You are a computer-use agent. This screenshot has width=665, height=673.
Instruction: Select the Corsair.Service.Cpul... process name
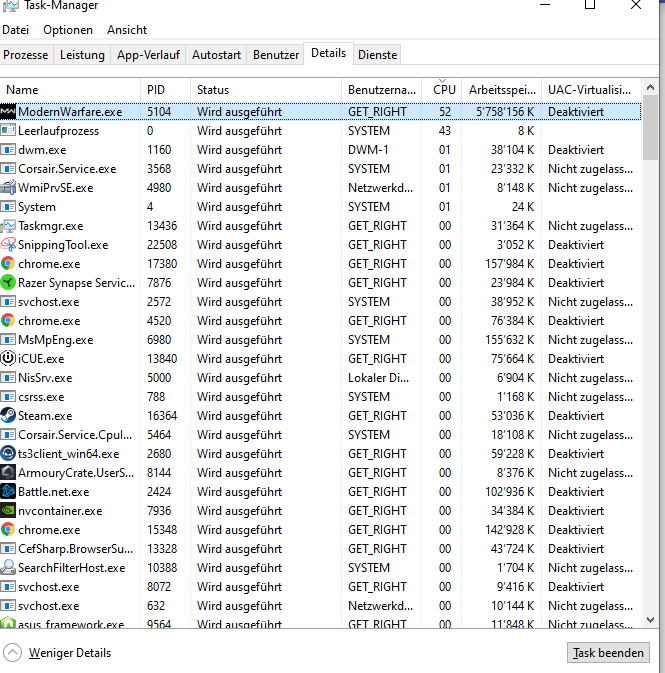75,435
